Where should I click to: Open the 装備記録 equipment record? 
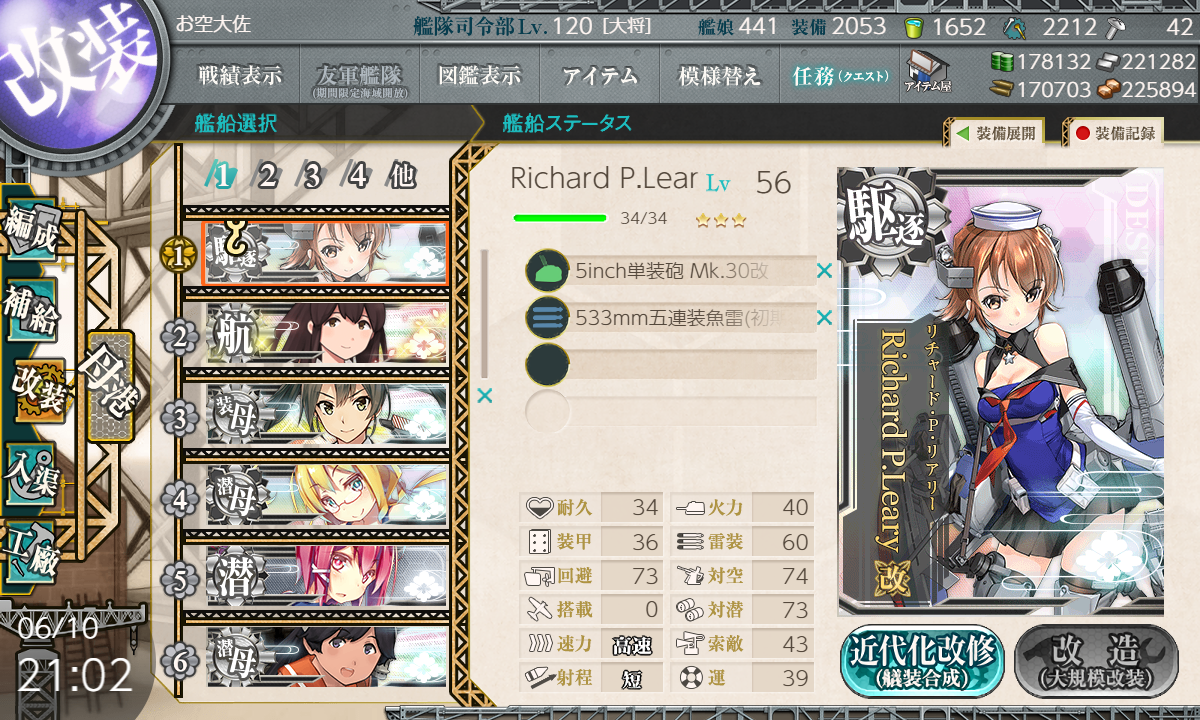pos(1115,133)
